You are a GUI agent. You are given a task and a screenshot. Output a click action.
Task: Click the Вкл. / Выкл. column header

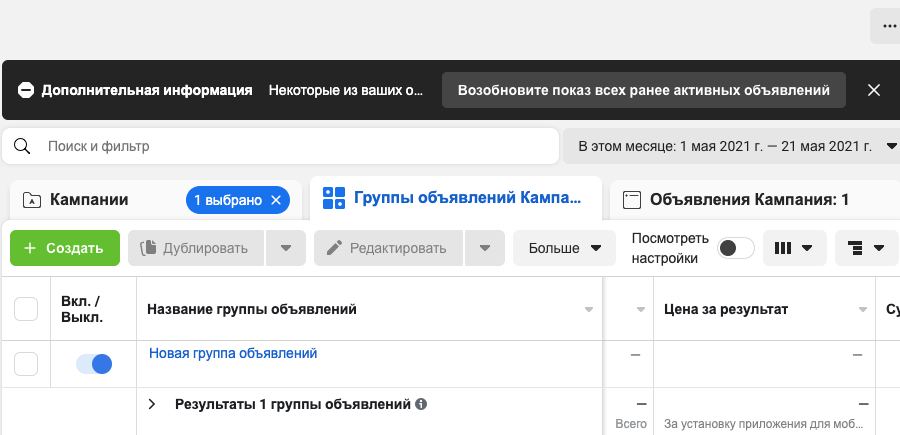[x=82, y=309]
